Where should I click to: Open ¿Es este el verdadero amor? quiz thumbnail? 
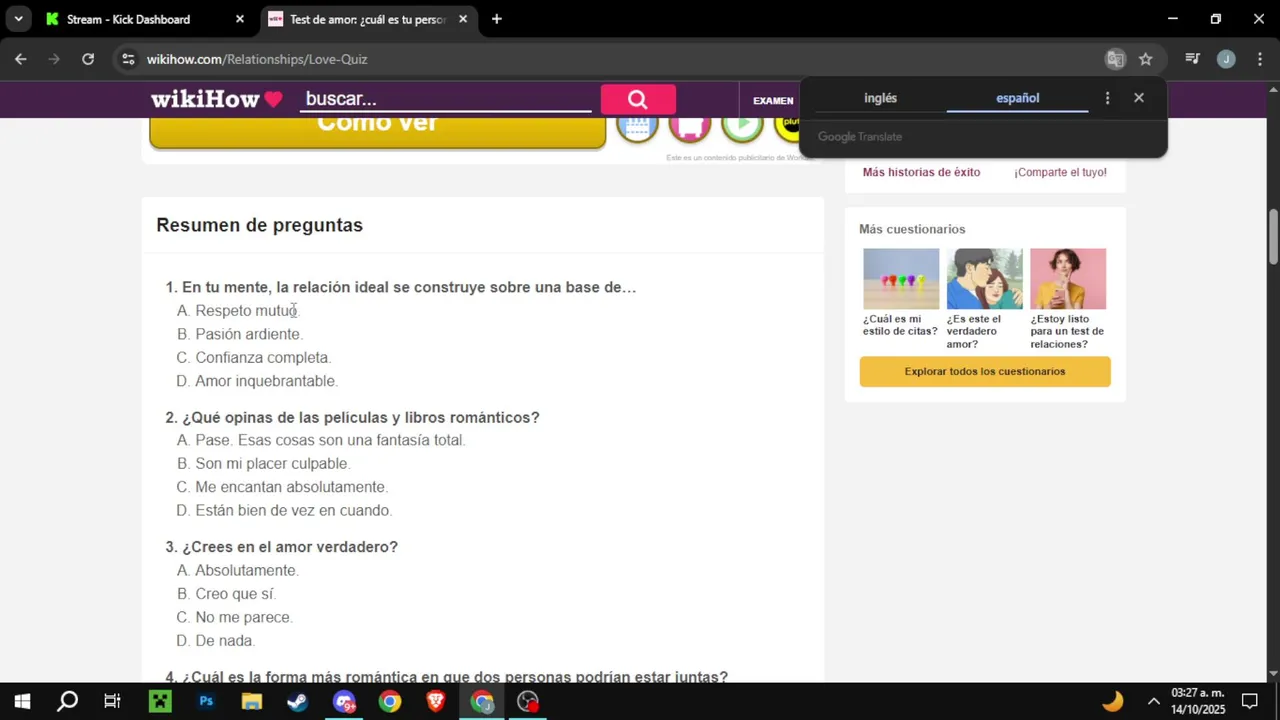pyautogui.click(x=985, y=279)
